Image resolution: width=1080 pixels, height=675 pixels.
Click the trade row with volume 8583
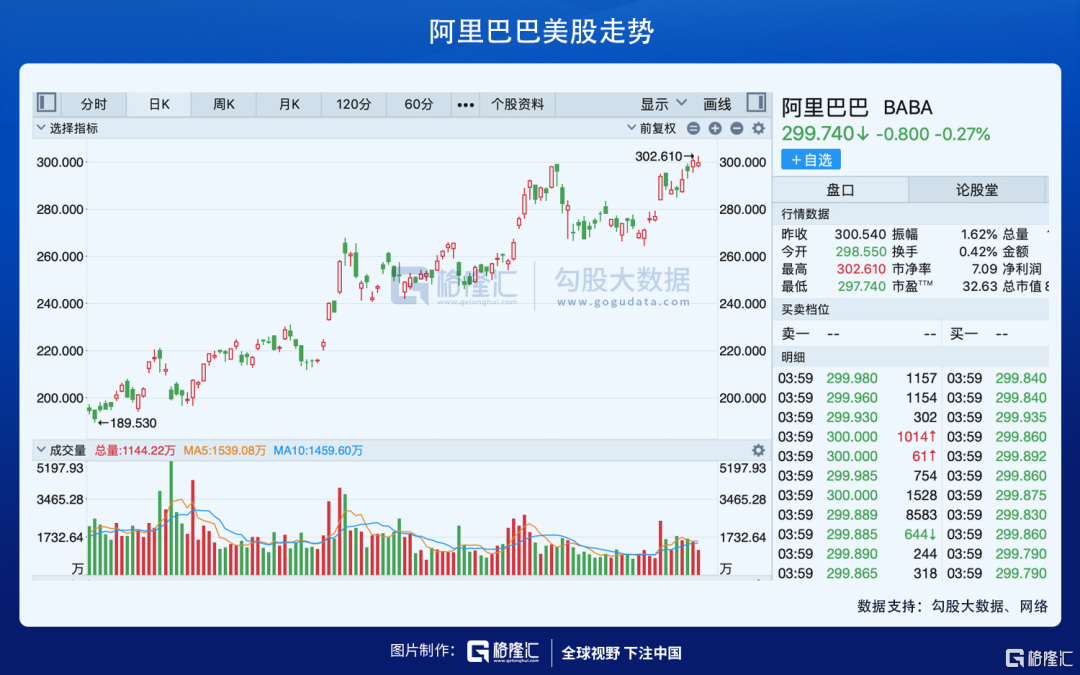(858, 515)
